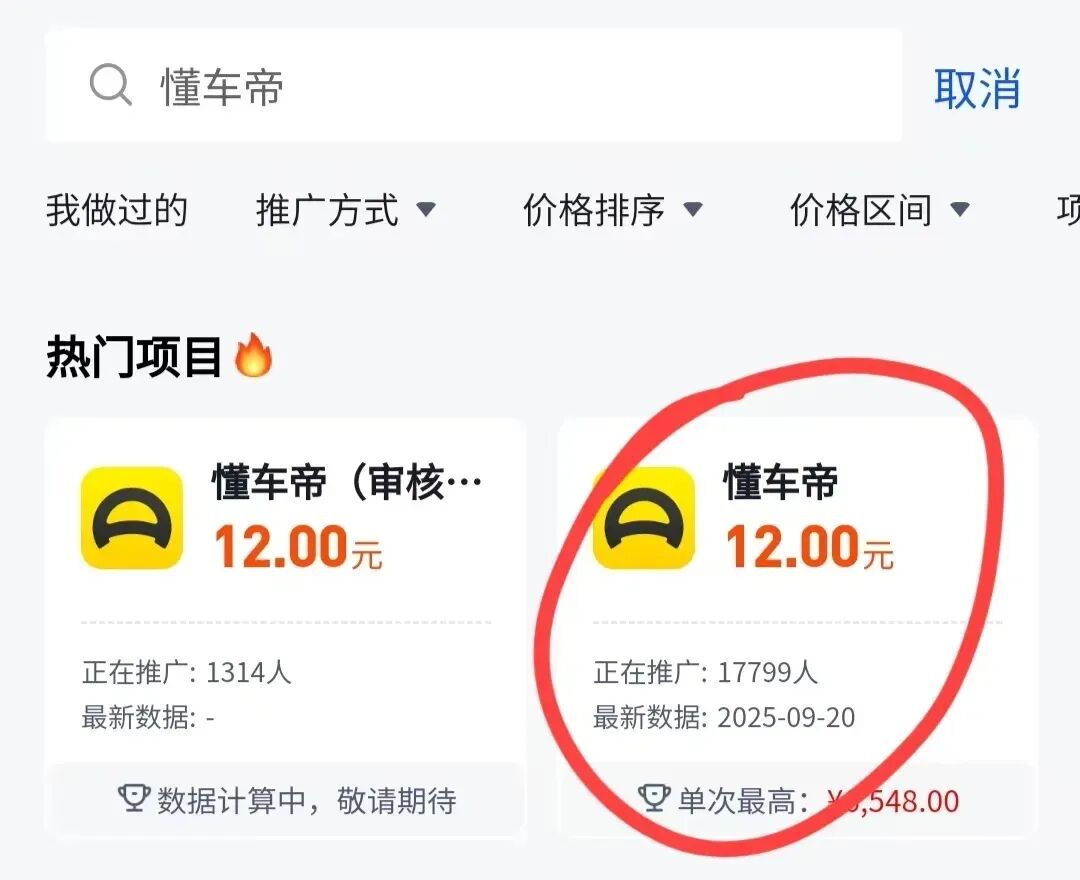
Task: Click trophy icon next to 数据计算中
Action: click(x=134, y=798)
